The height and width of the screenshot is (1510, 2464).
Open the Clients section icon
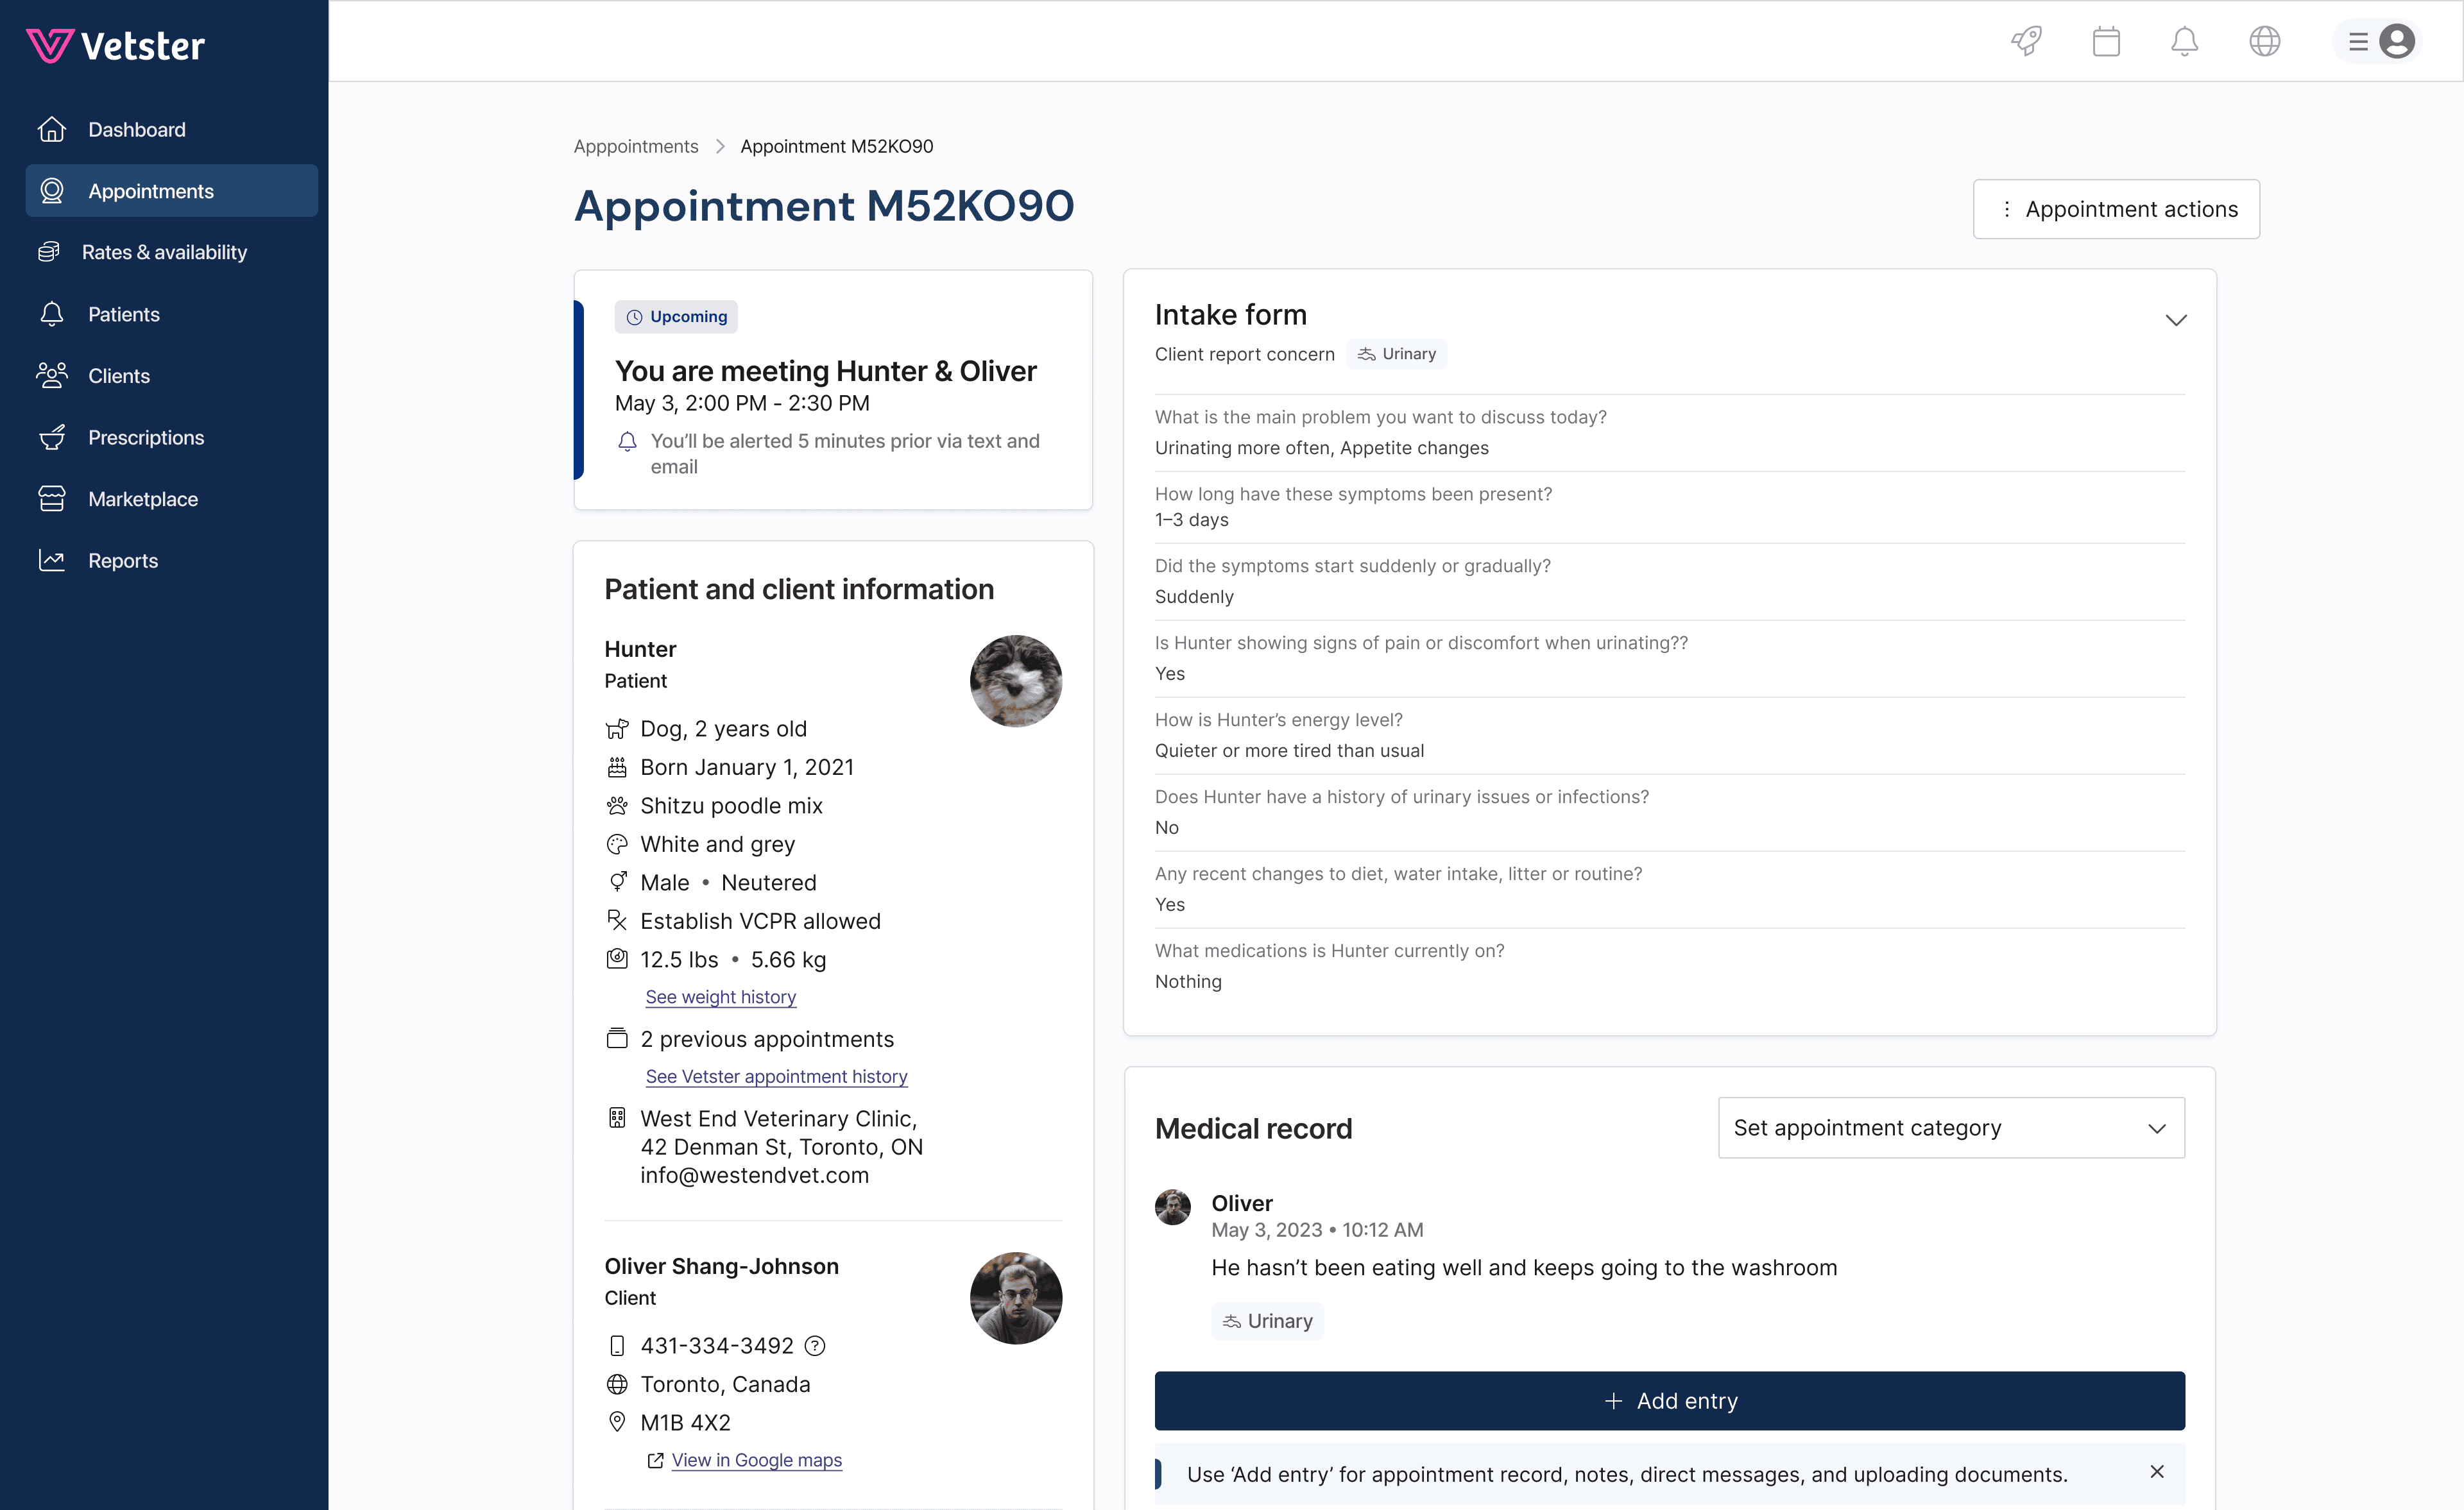[x=52, y=375]
